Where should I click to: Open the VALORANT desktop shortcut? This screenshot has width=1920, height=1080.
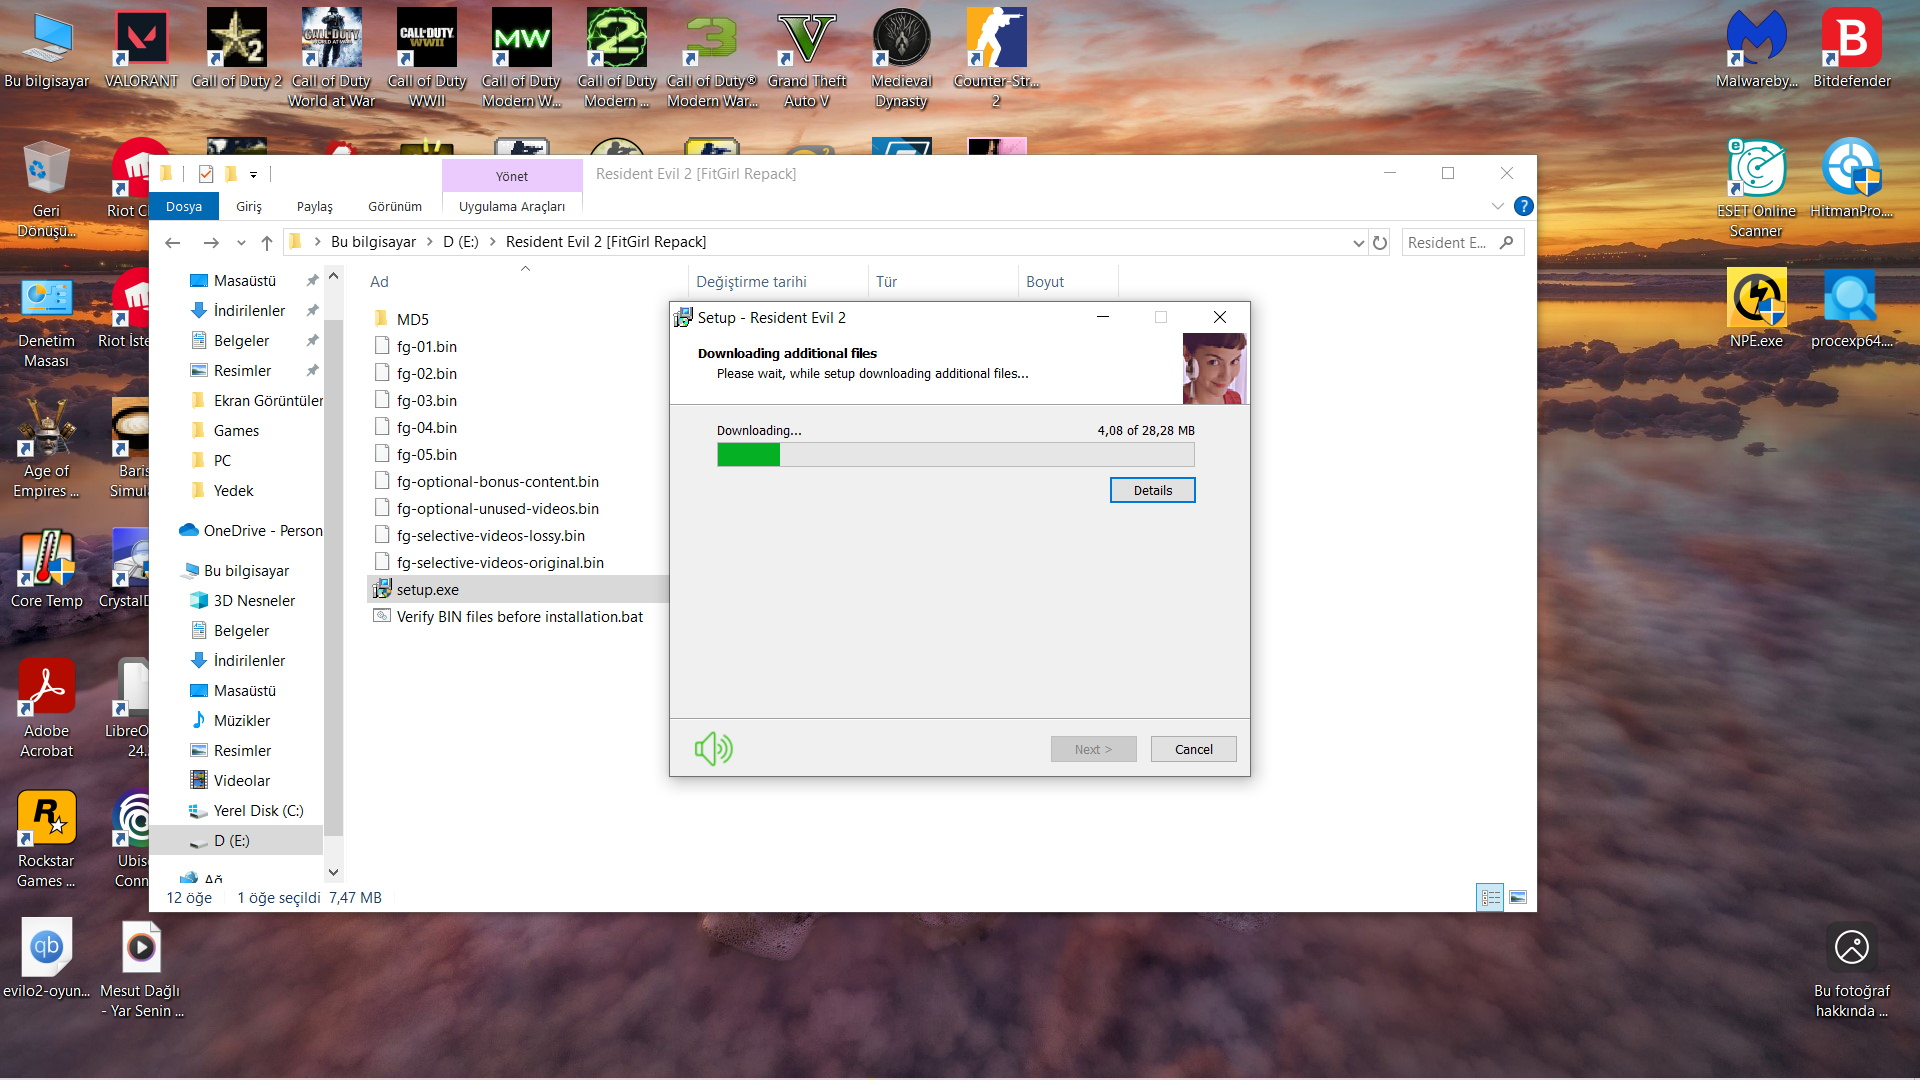(x=141, y=49)
